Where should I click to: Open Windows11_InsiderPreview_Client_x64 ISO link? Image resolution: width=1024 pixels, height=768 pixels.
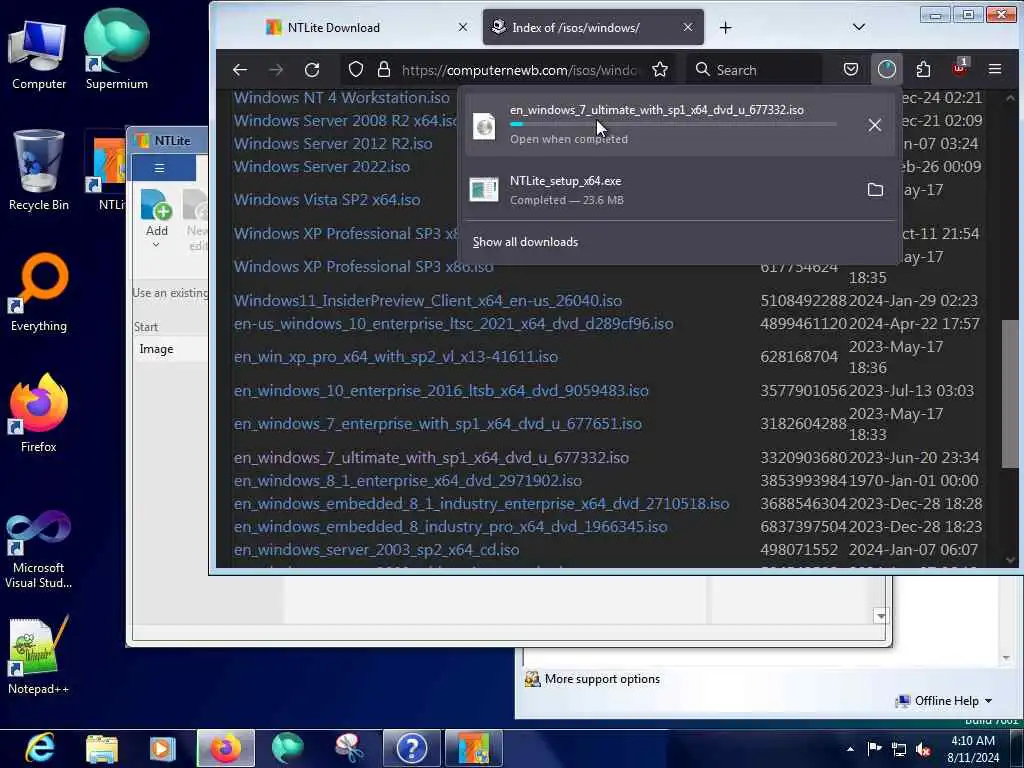(428, 300)
